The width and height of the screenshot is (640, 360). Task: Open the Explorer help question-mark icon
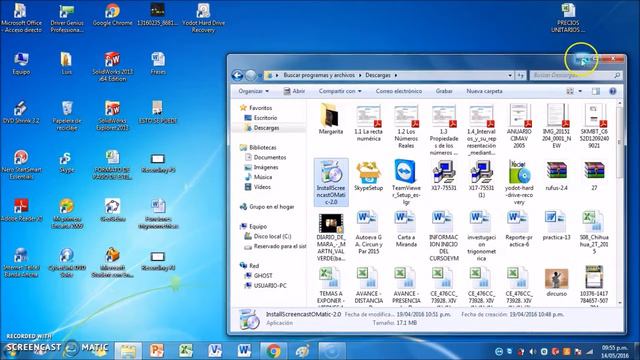click(x=612, y=91)
